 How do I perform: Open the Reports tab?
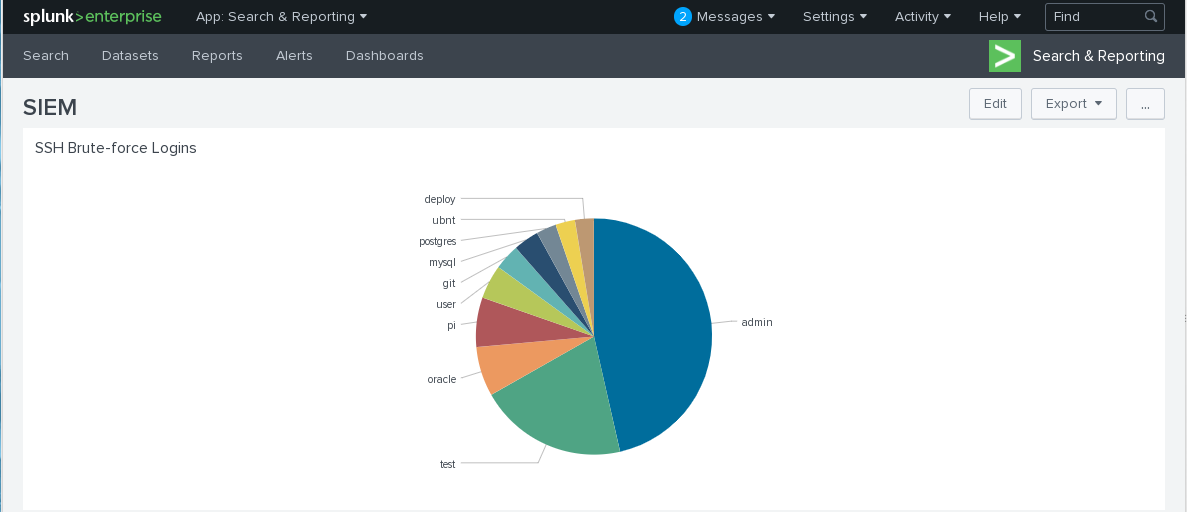pyautogui.click(x=217, y=56)
